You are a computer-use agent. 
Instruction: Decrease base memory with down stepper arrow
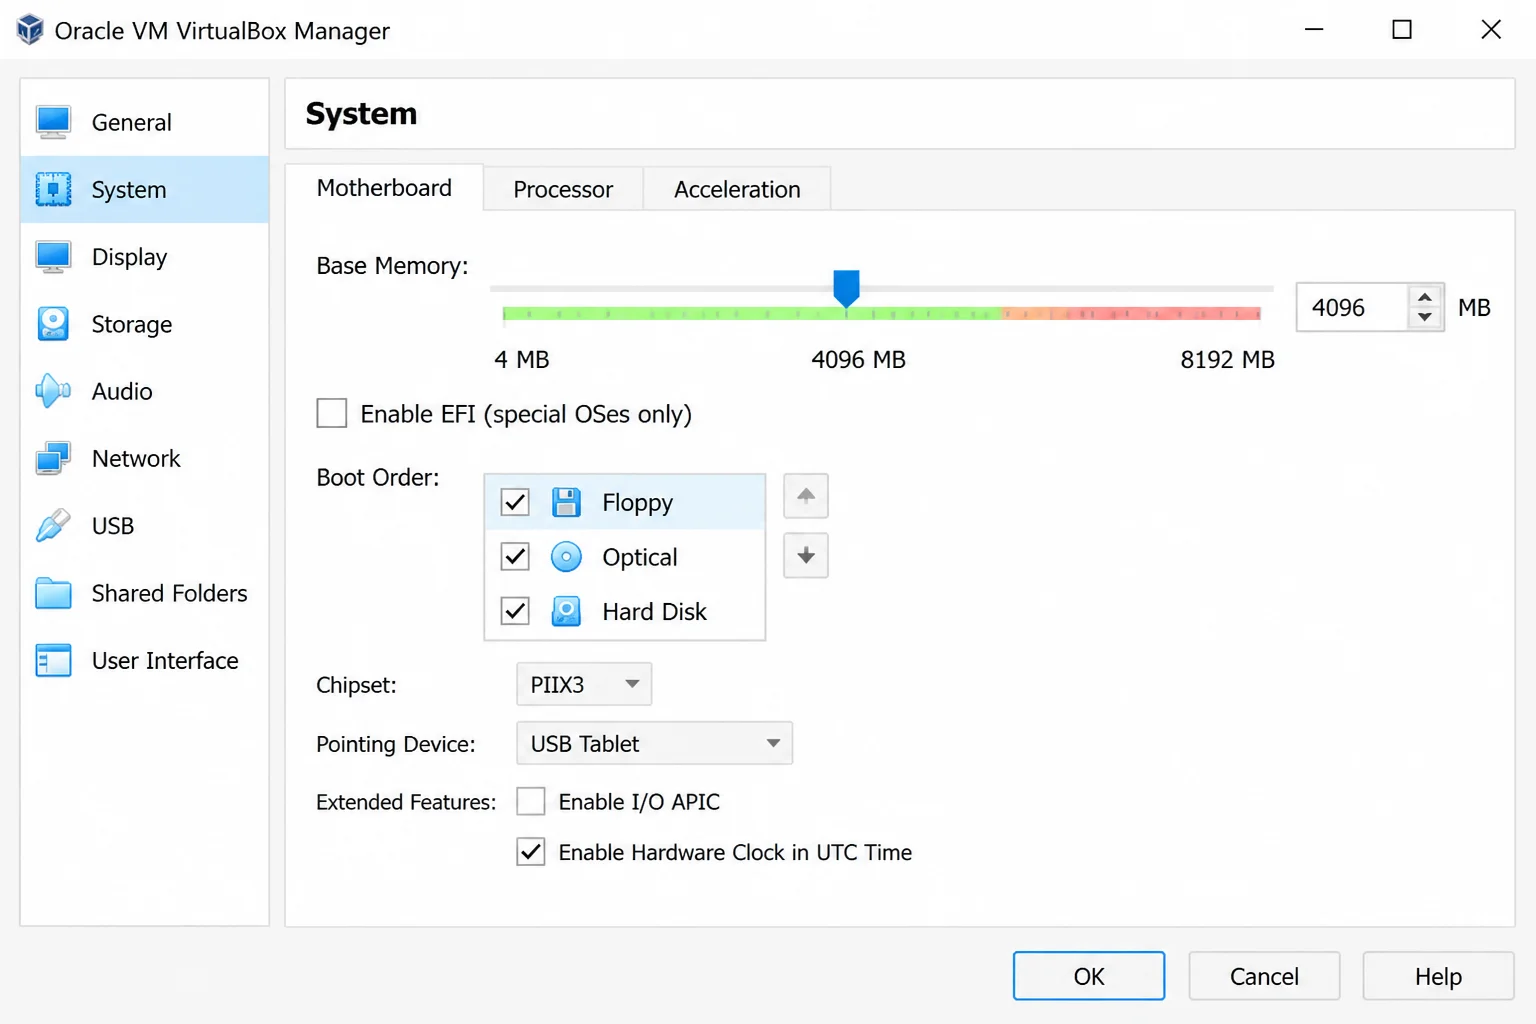pyautogui.click(x=1425, y=317)
